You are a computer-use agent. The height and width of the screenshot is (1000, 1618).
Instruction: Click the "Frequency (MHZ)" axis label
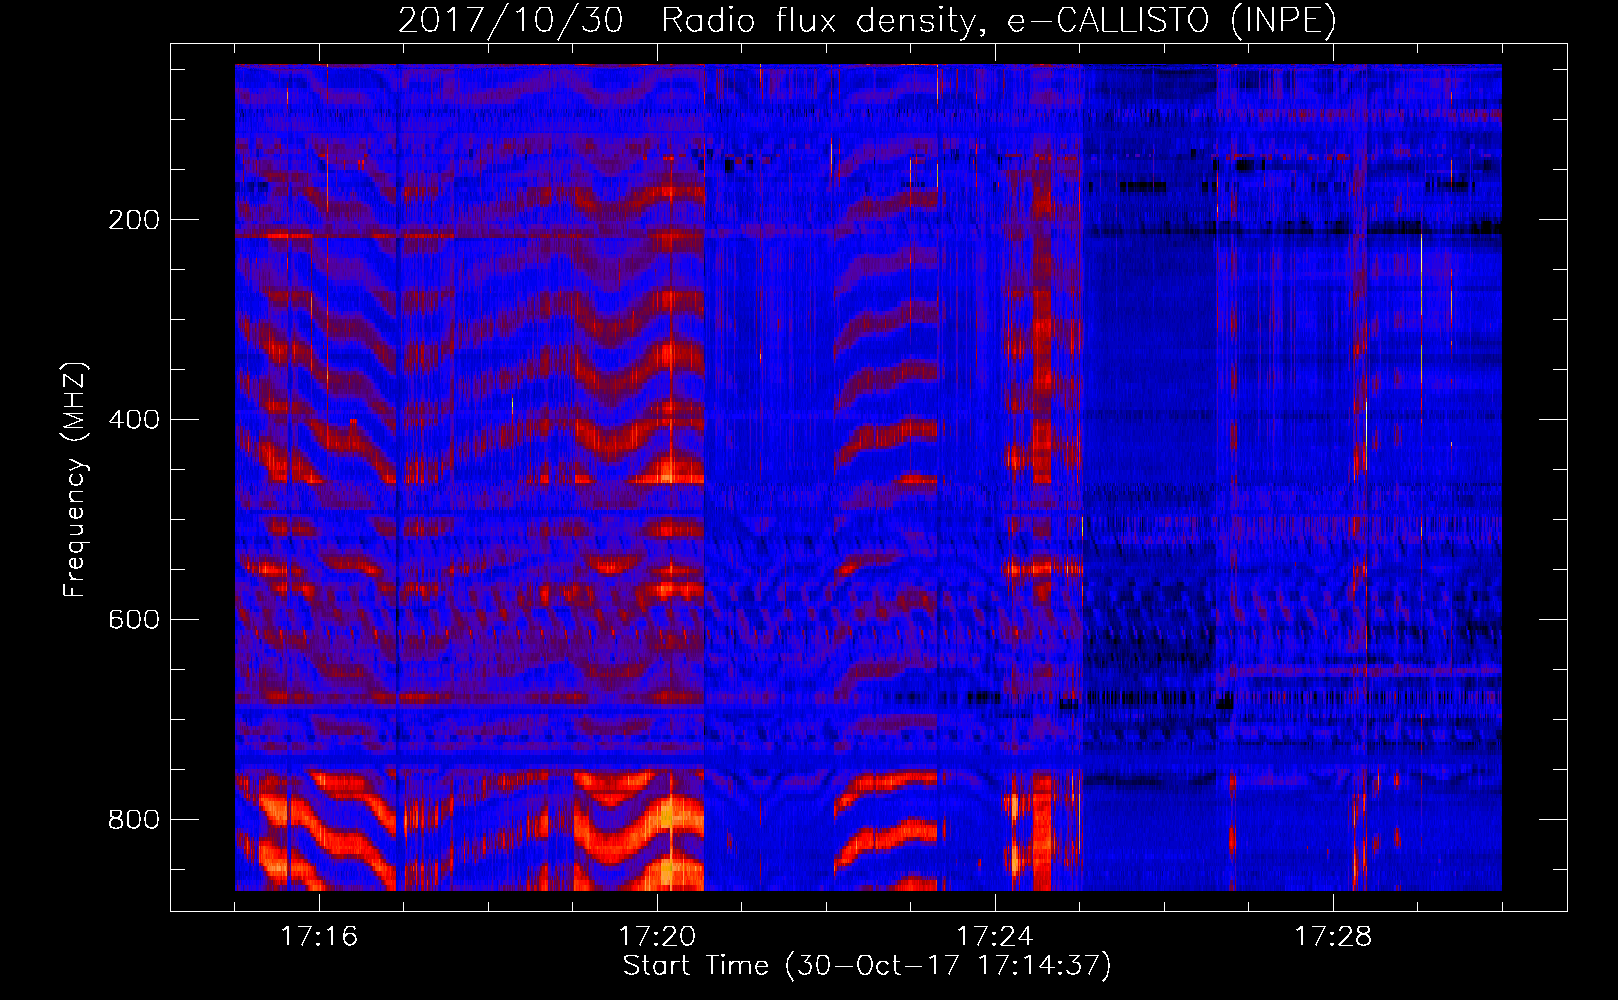click(x=74, y=479)
